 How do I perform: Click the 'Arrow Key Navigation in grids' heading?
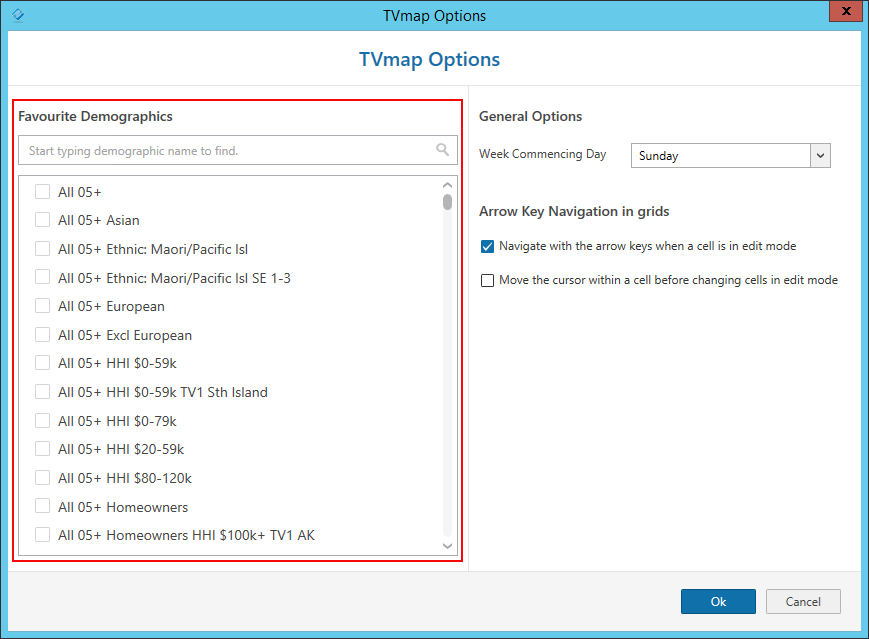[574, 212]
